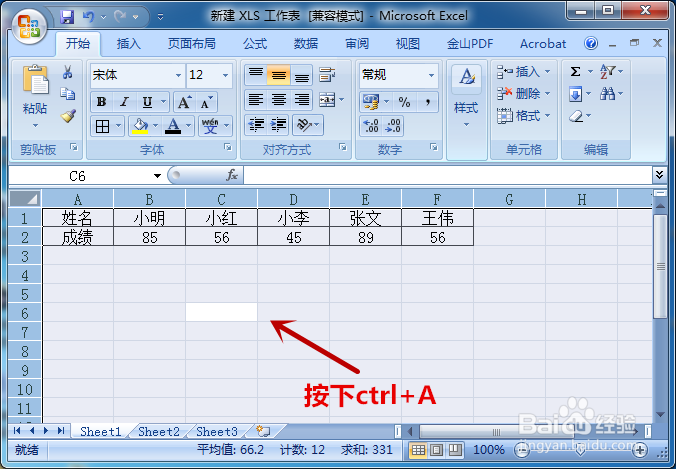Viewport: 676px width, 469px height.
Task: Click the Office button orb
Action: click(29, 27)
